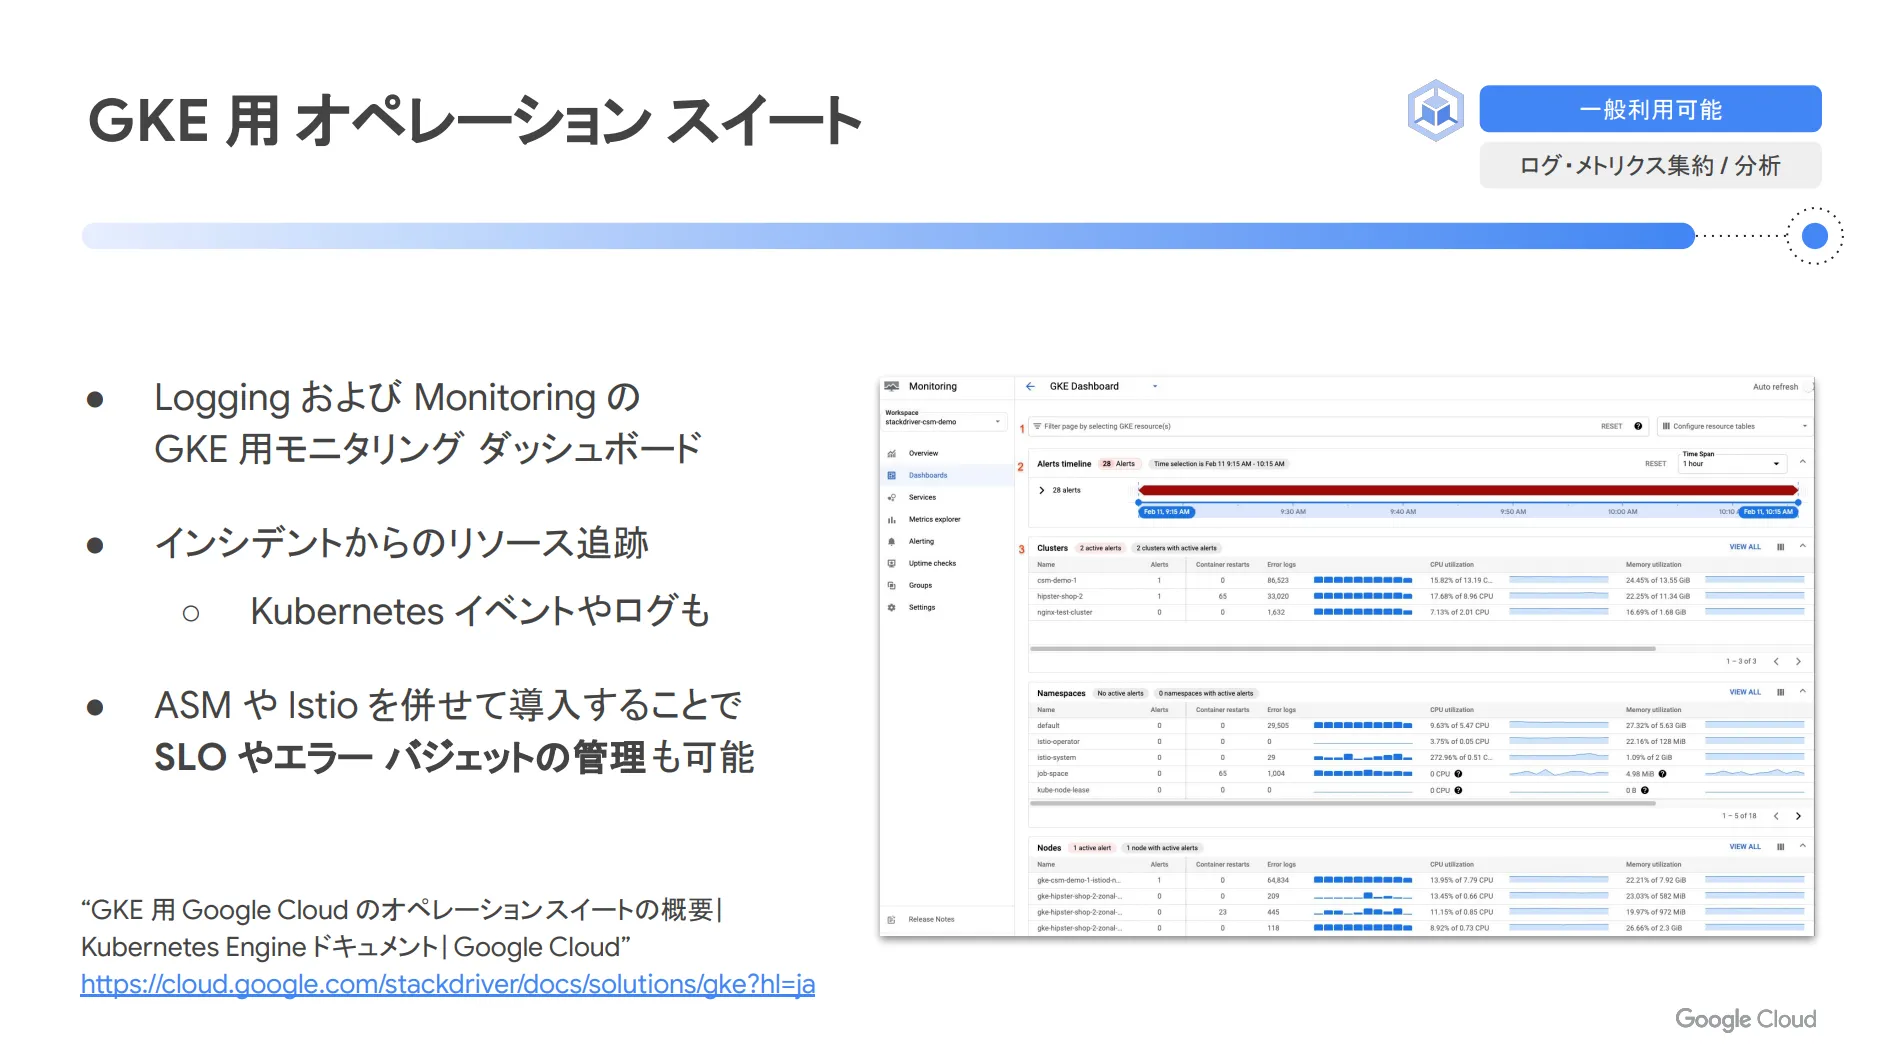Click the nginx-test-cluster cluster name
Viewport: 1902px width, 1058px height.
[x=1065, y=612]
